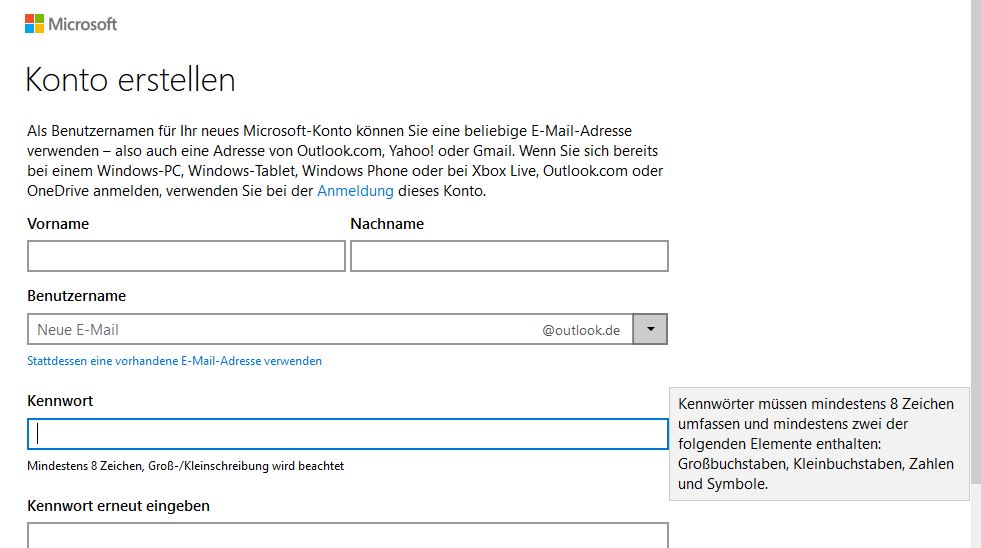The width and height of the screenshot is (981, 548).
Task: Click the Anmeldung link
Action: (355, 191)
